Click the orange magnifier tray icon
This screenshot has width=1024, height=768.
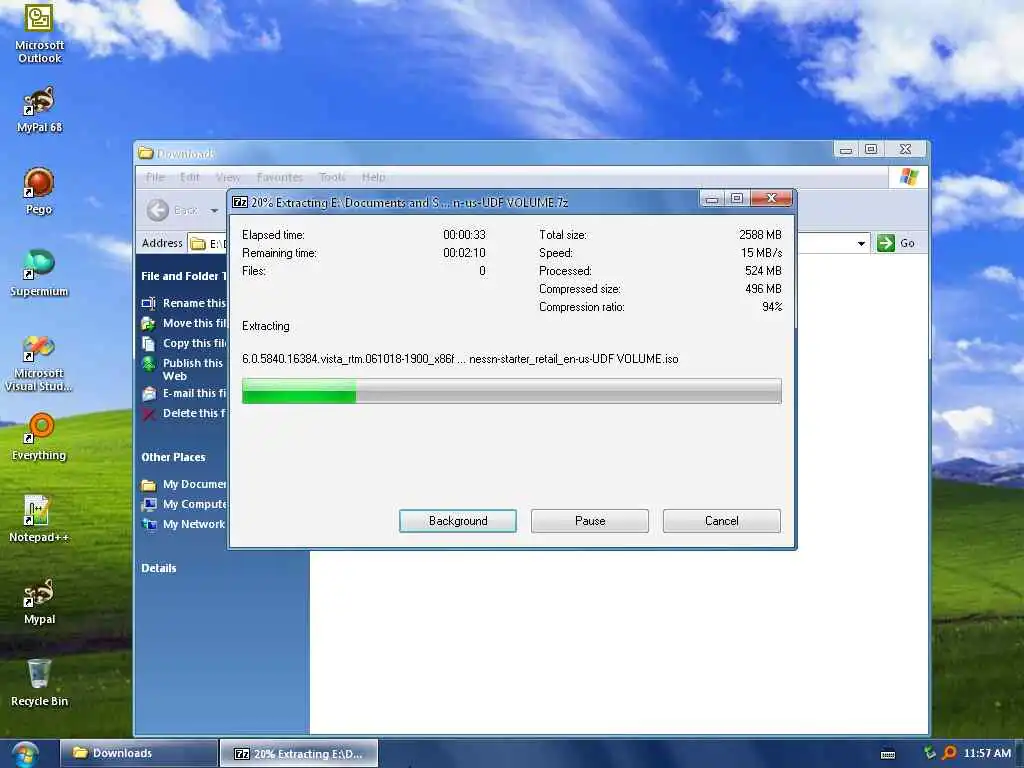[950, 753]
